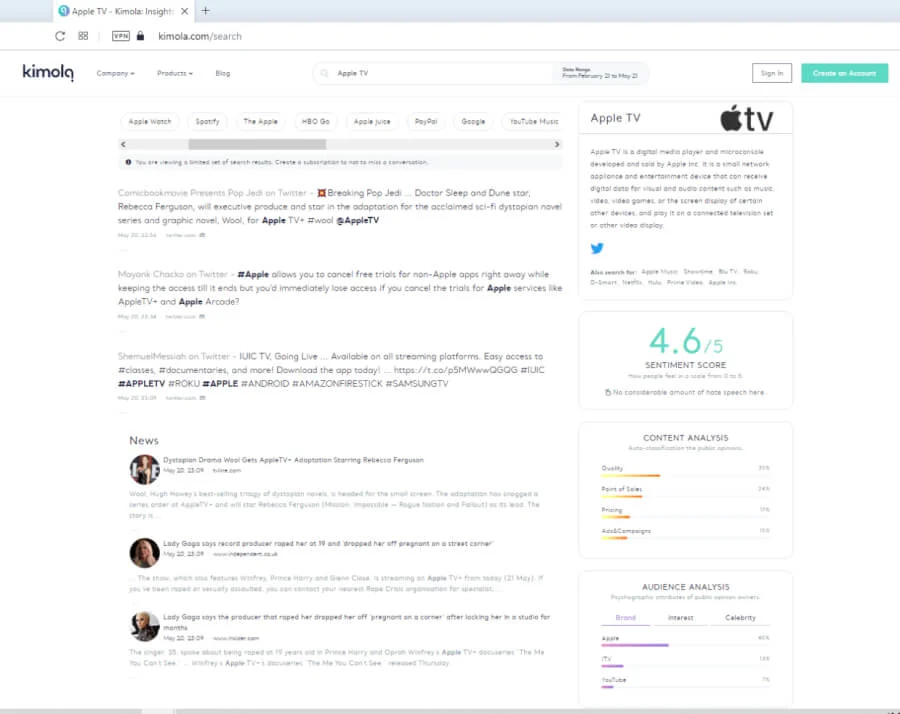This screenshot has height=714, width=900.
Task: Switch to Interest tab in Audience Analysis
Action: pyautogui.click(x=681, y=618)
